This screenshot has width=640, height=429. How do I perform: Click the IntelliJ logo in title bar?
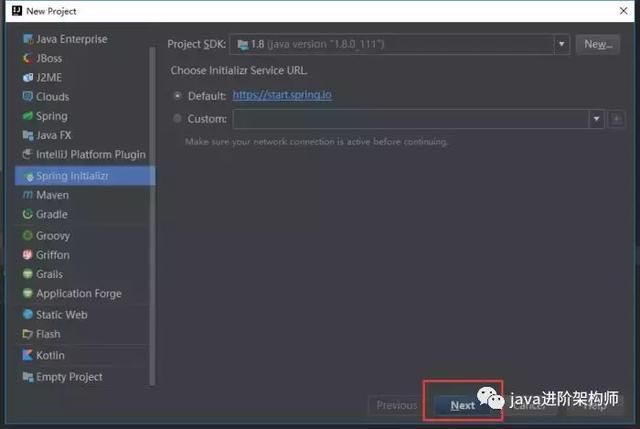click(x=17, y=11)
